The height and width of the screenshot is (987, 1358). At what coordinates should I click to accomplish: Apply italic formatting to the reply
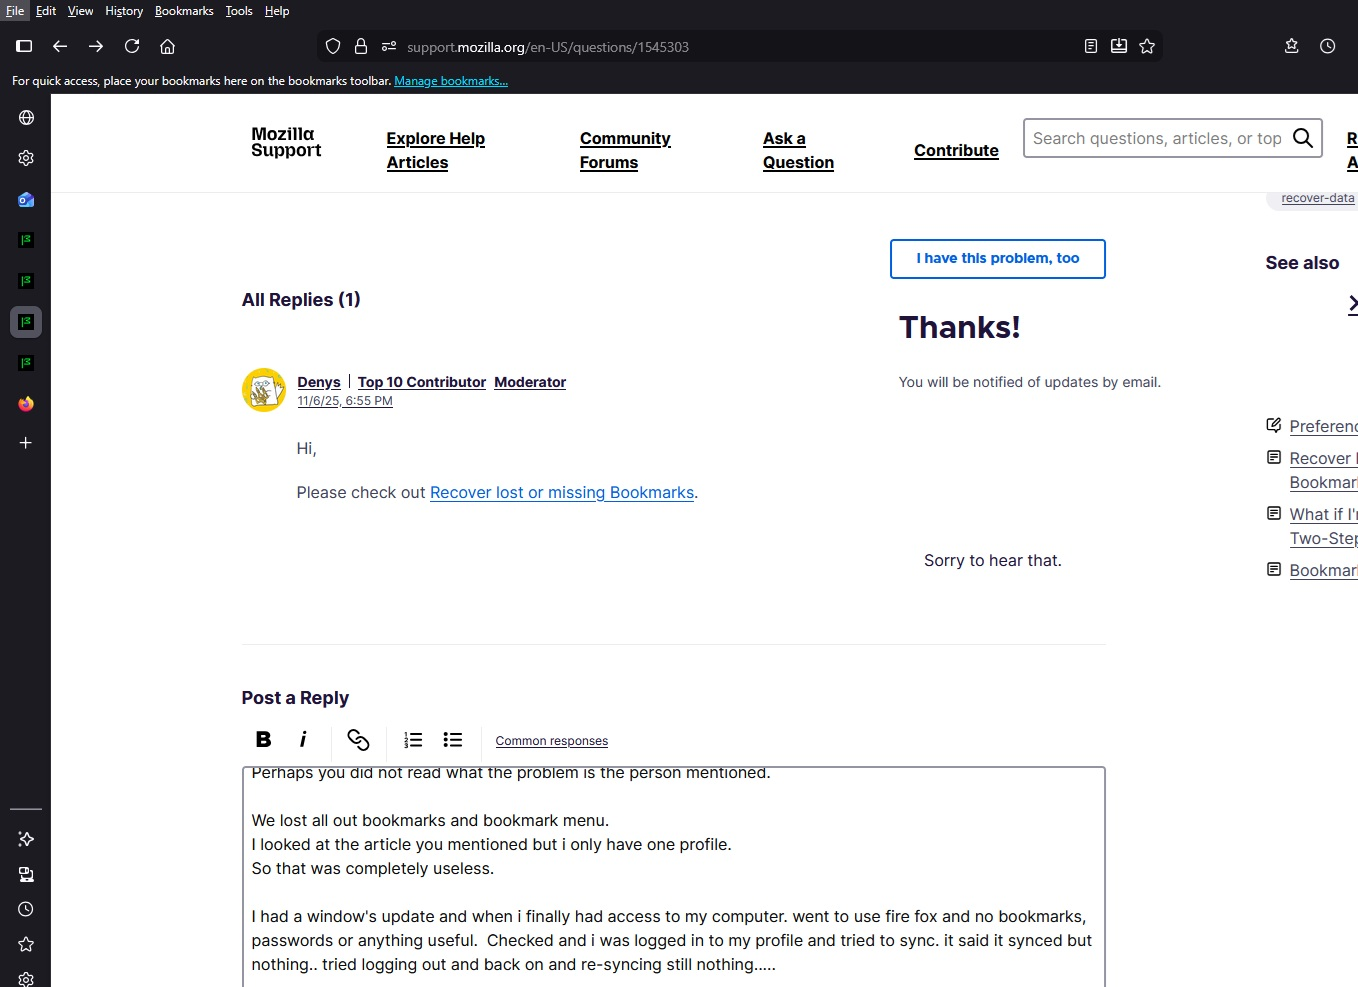[x=303, y=739]
